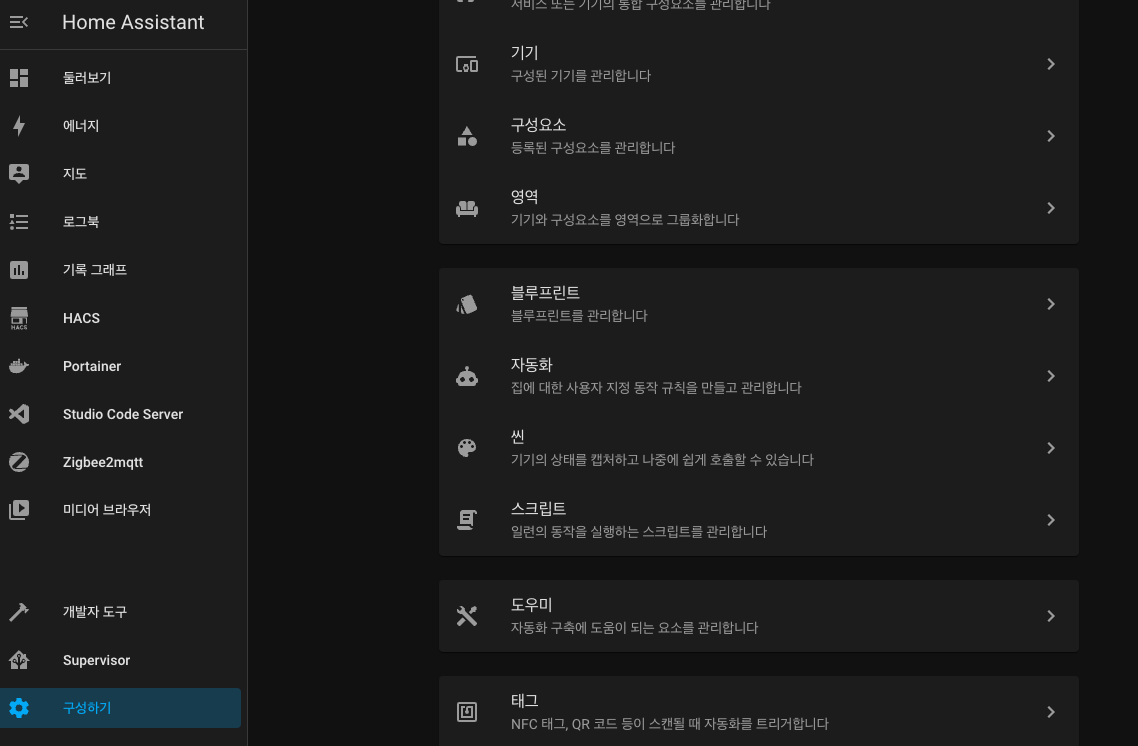Click the Home Assistant title

coord(133,22)
